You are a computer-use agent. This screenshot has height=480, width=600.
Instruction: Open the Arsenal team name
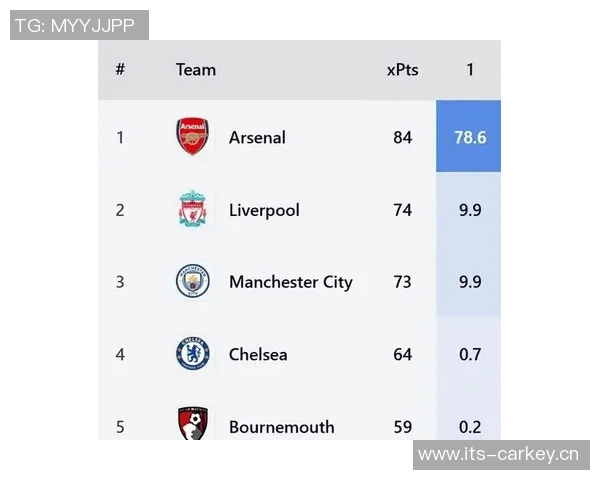(x=257, y=138)
